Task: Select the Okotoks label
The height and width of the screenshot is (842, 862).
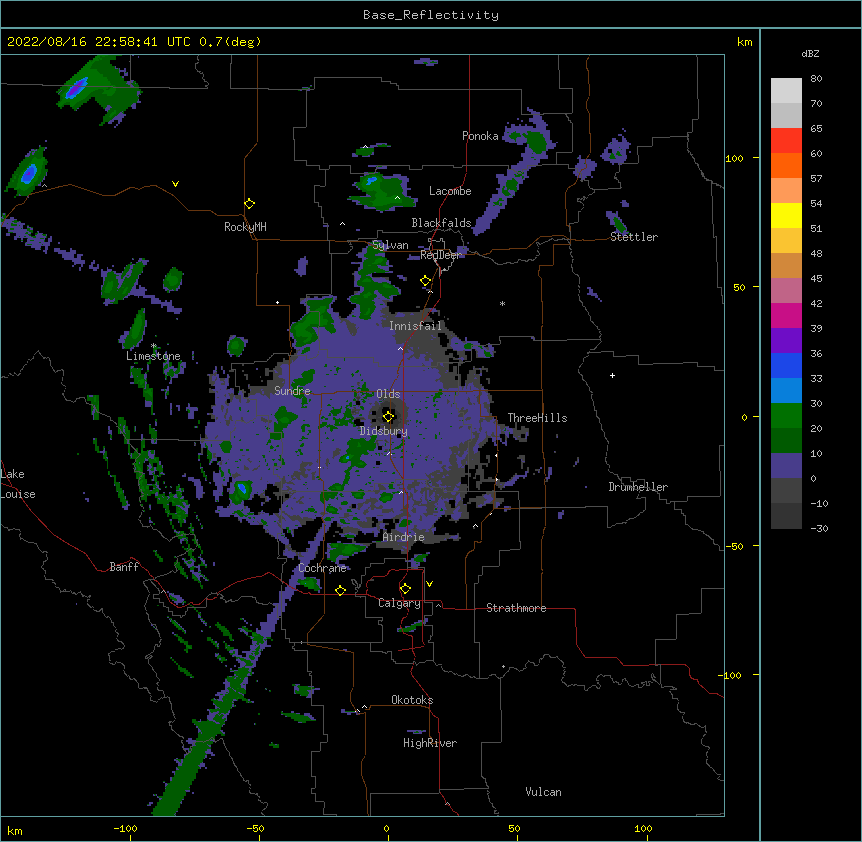Action: click(412, 700)
